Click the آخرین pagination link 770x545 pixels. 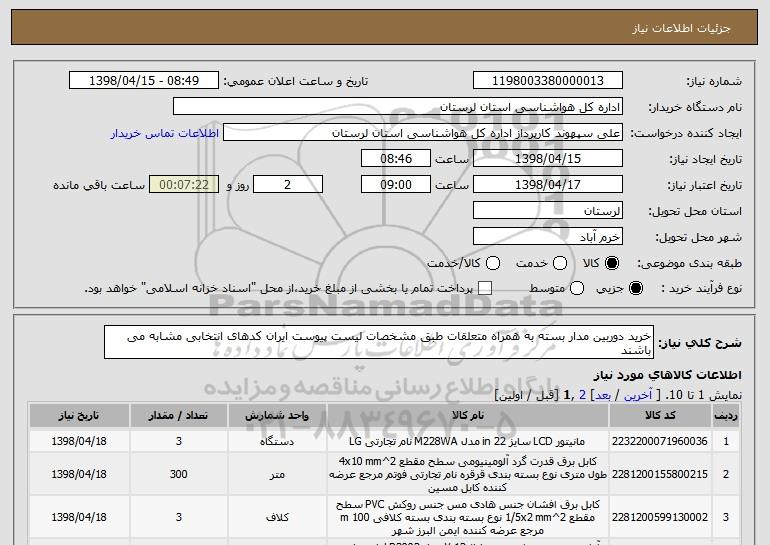pos(638,395)
